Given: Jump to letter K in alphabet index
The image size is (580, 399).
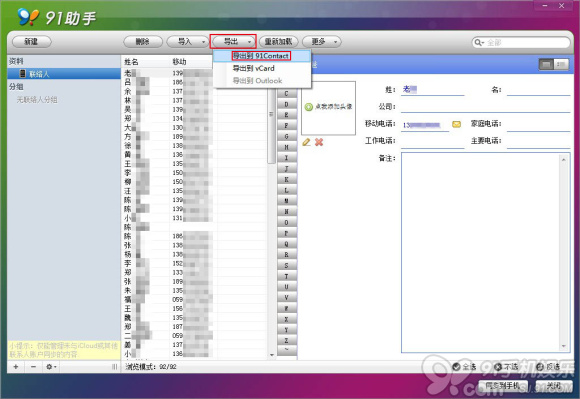Looking at the screenshot, I should 287,180.
